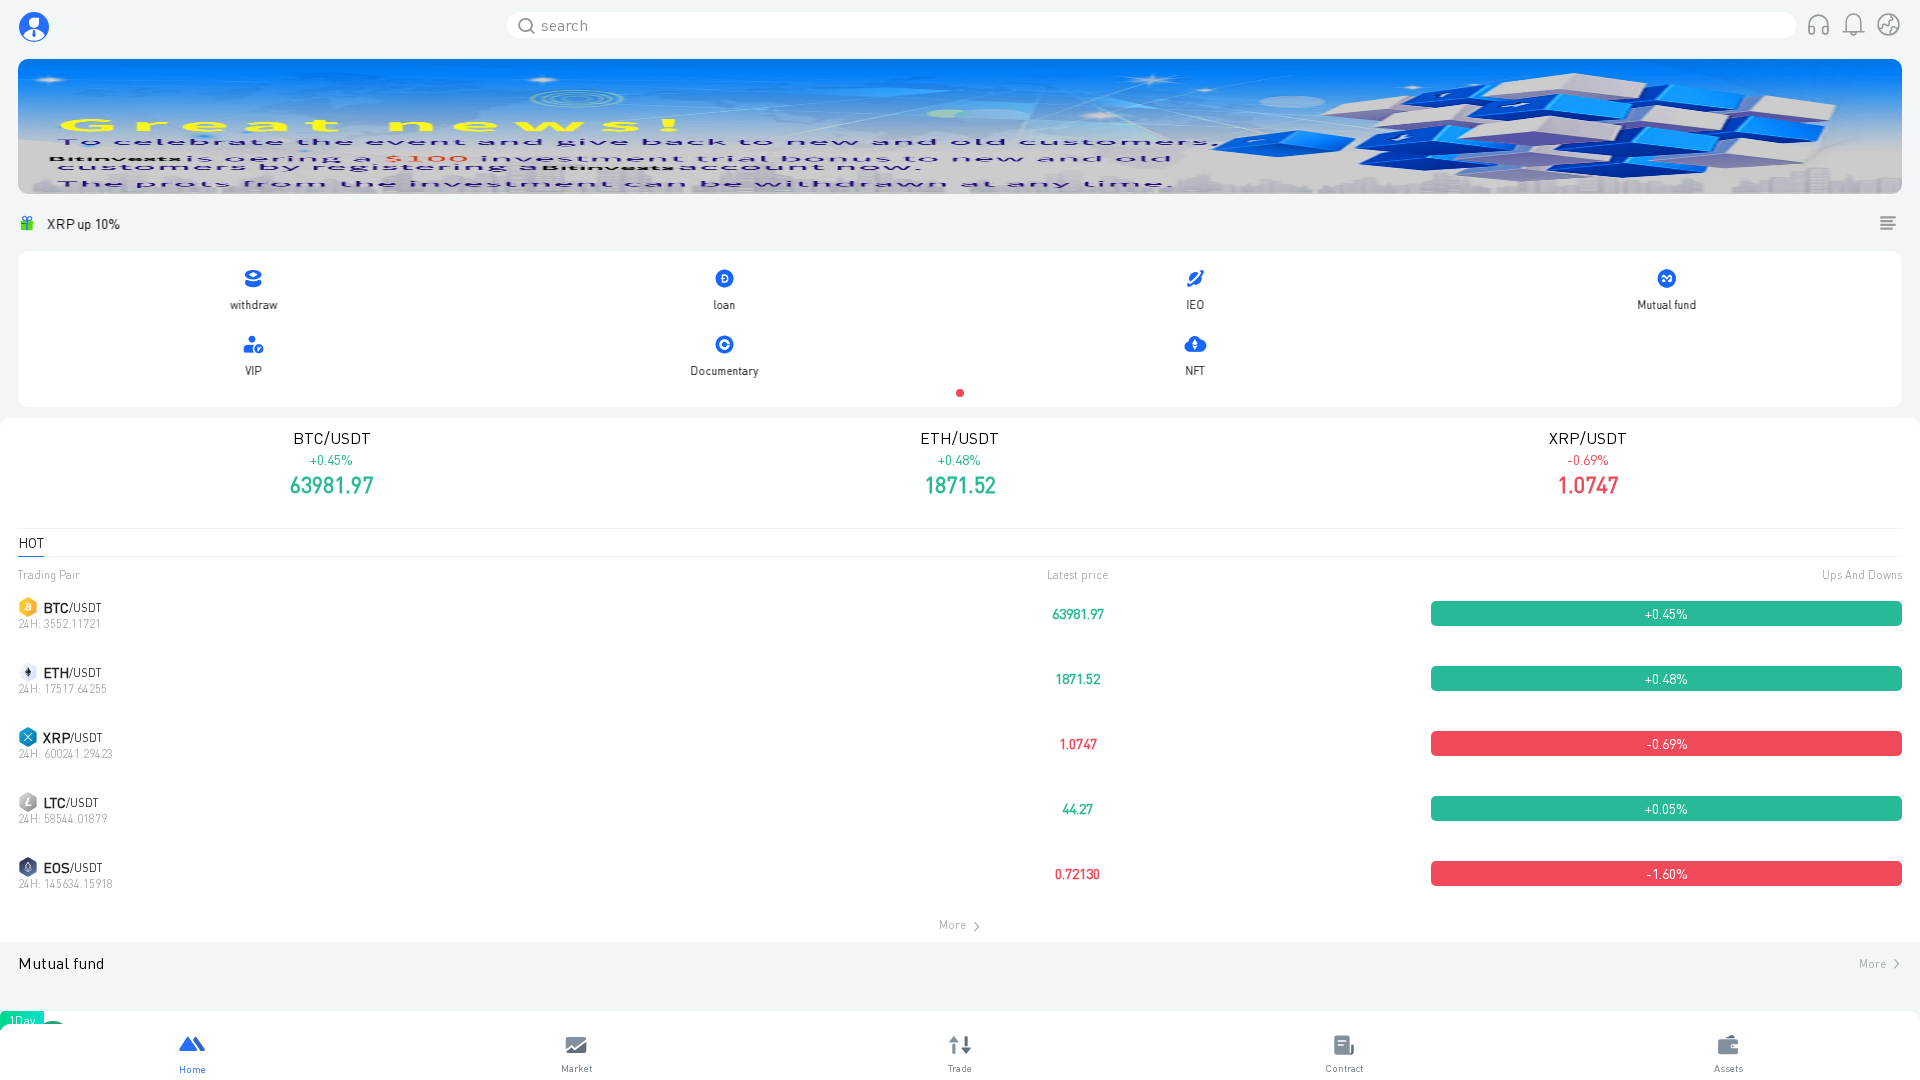The height and width of the screenshot is (1080, 1920).
Task: Click the -0.69% XRP change badge
Action: pos(1666,744)
